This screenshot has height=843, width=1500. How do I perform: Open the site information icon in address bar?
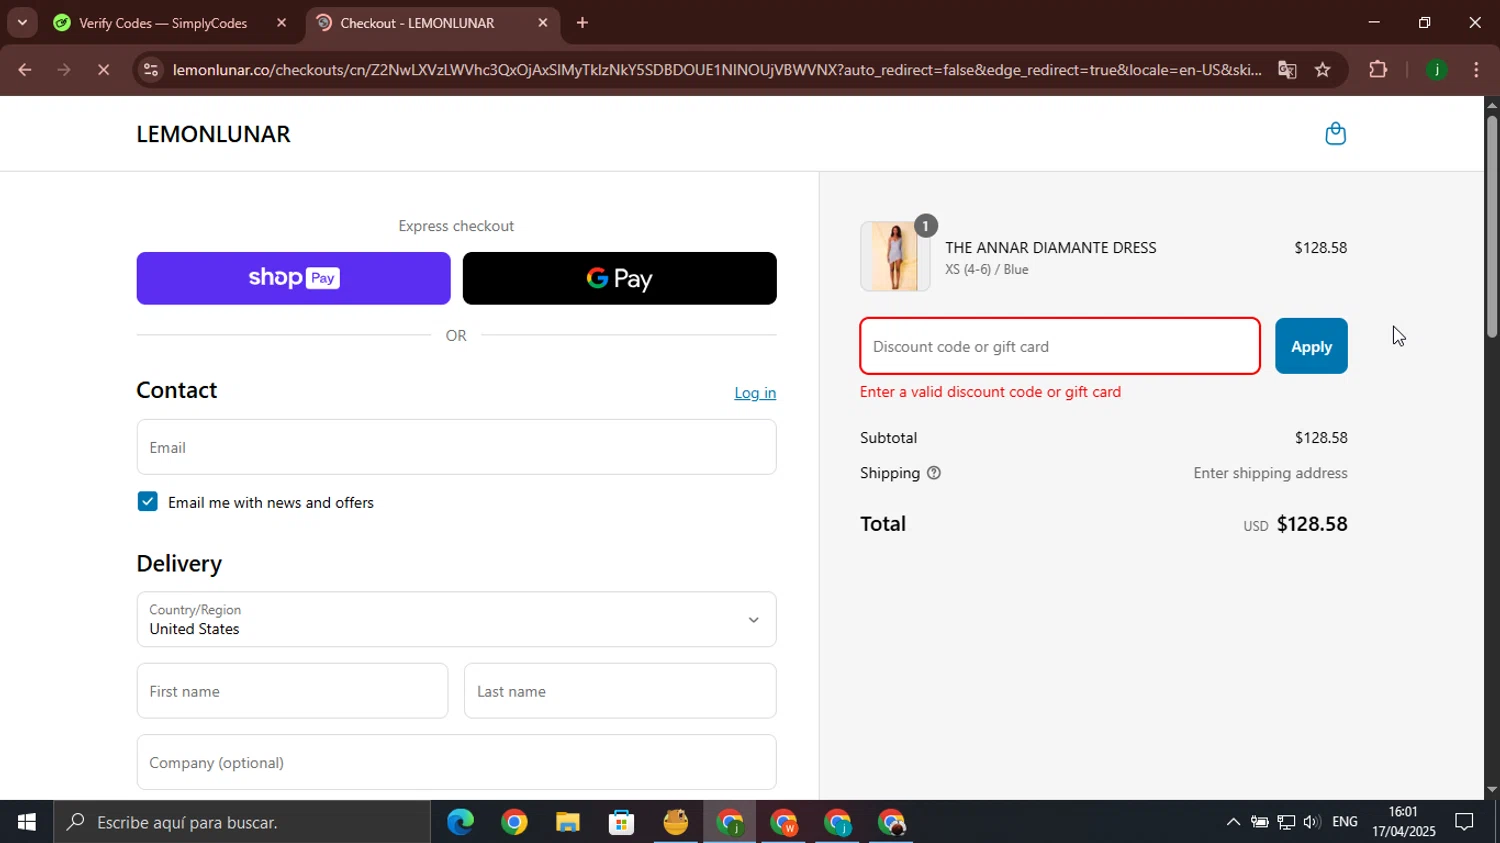(x=150, y=70)
